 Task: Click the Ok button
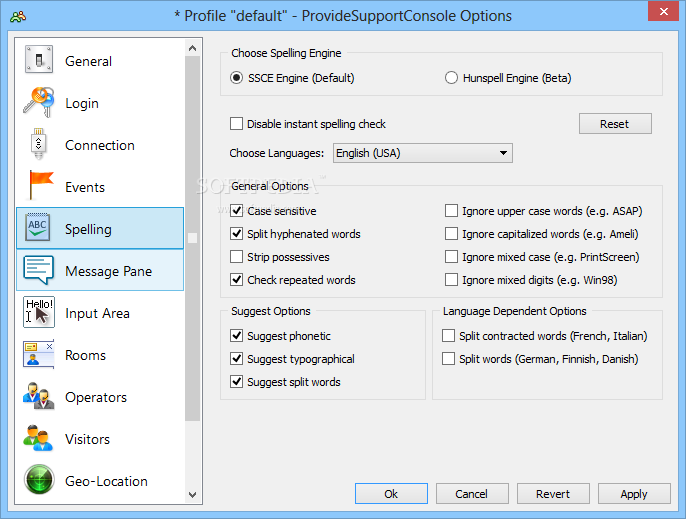pyautogui.click(x=391, y=494)
